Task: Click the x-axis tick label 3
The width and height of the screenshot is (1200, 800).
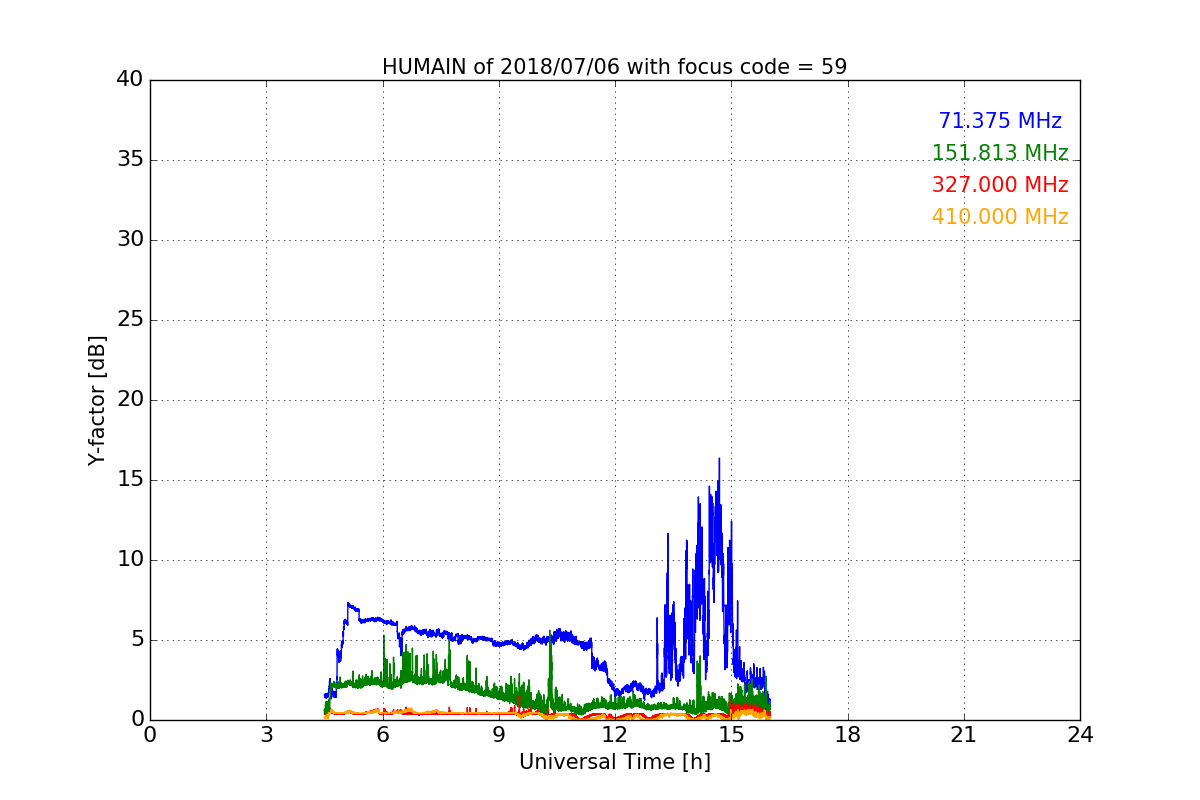Action: pyautogui.click(x=266, y=735)
